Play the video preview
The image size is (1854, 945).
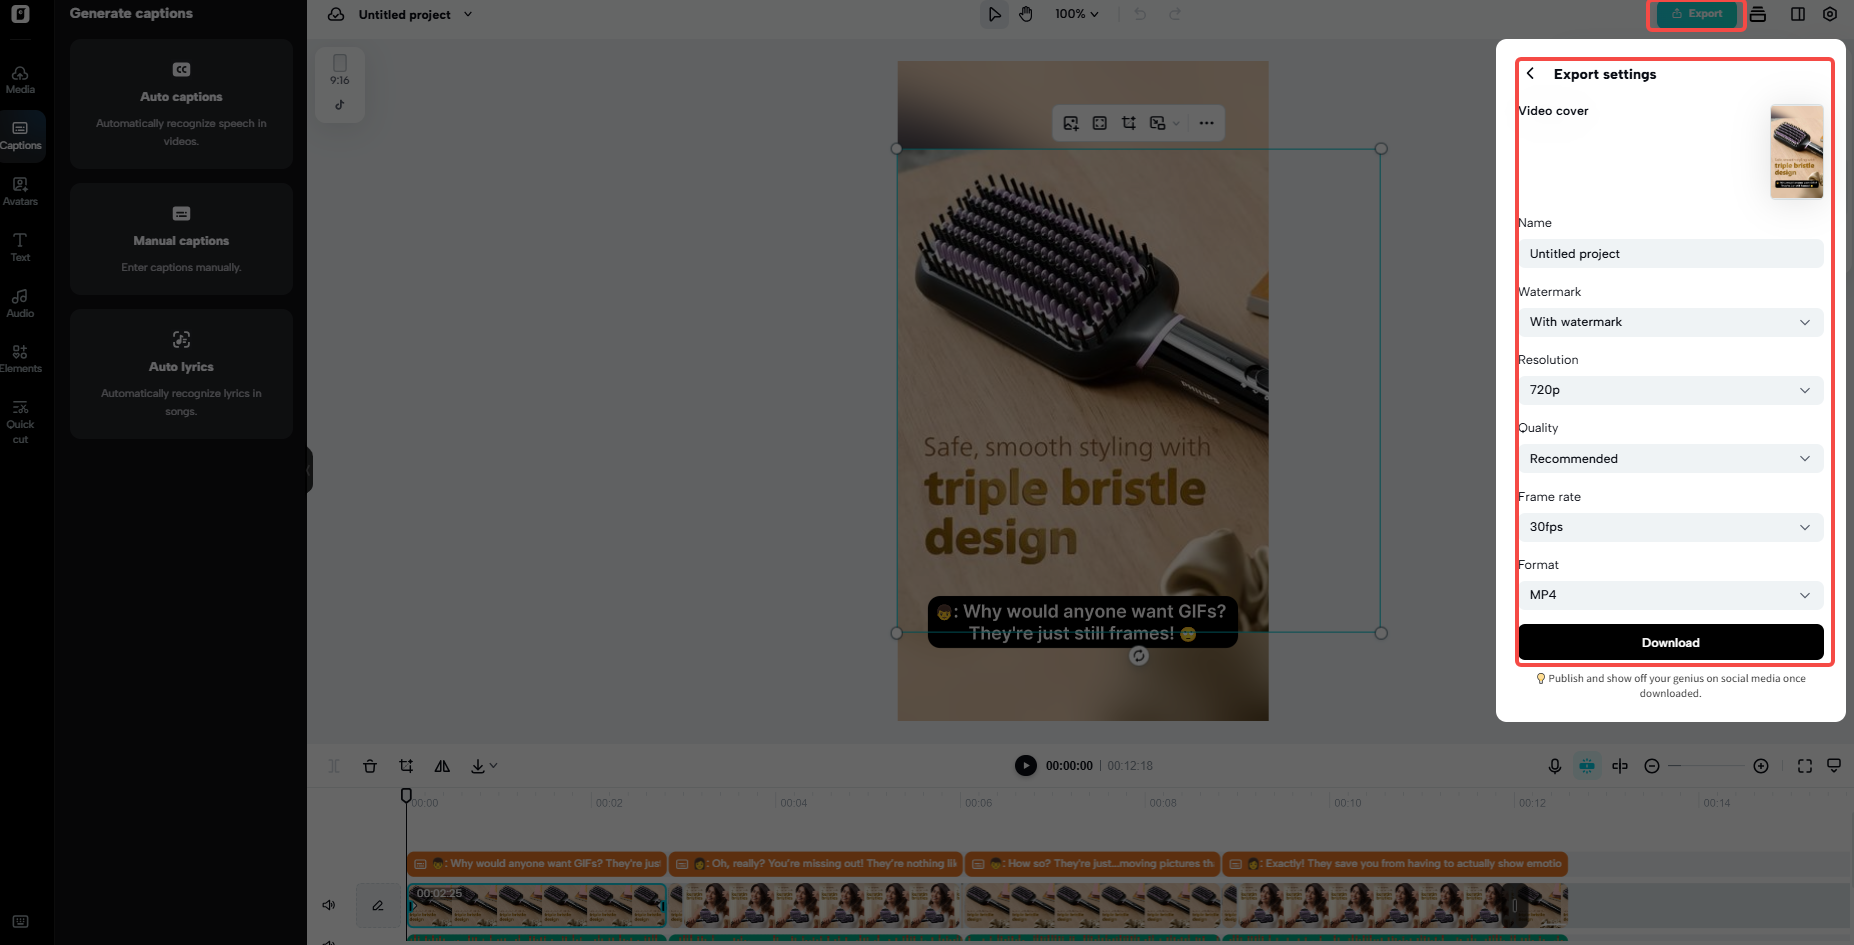(1026, 765)
